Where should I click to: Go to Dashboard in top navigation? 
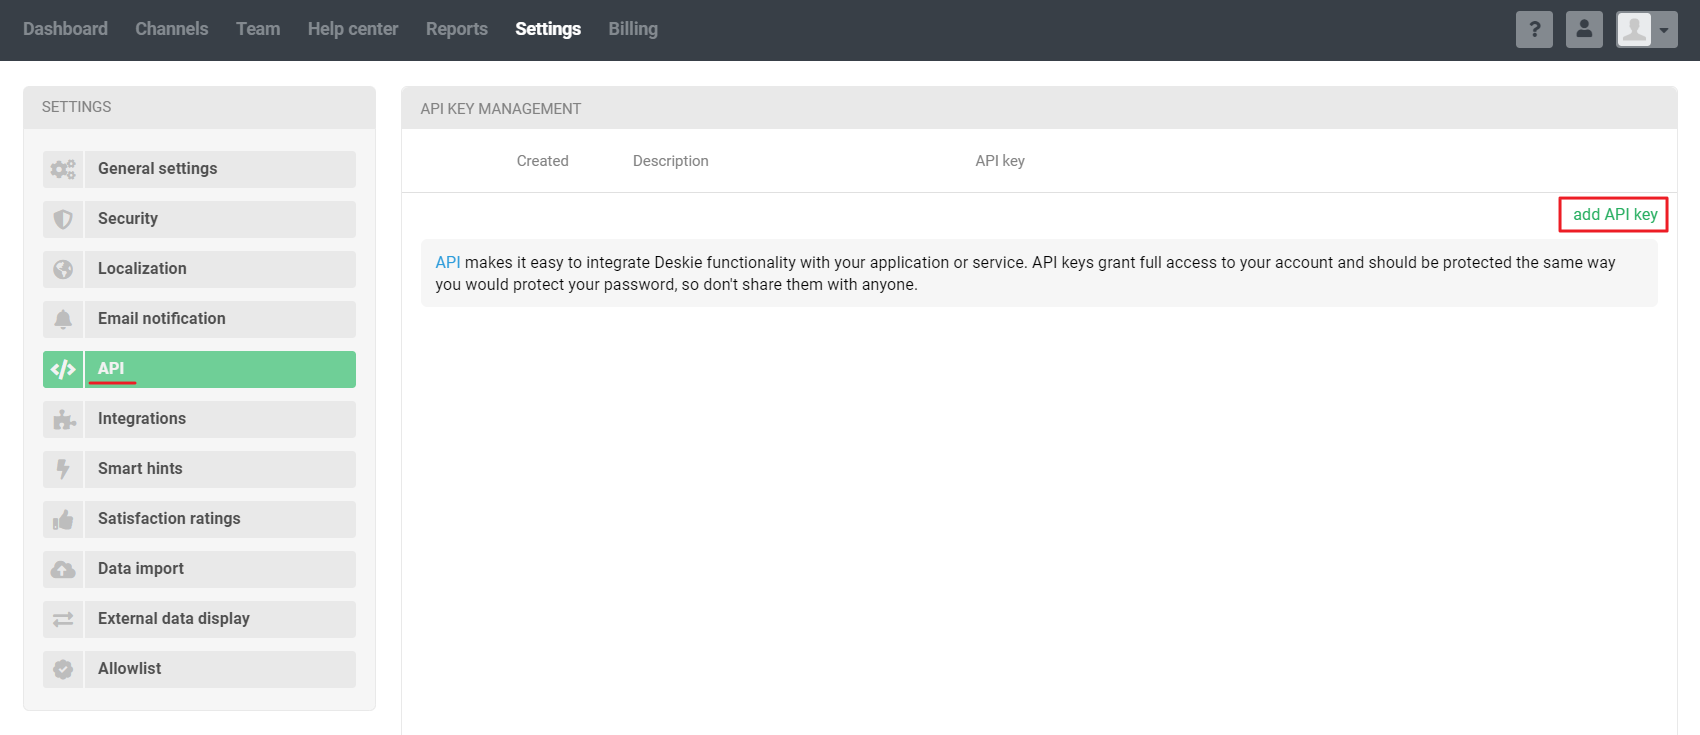65,29
